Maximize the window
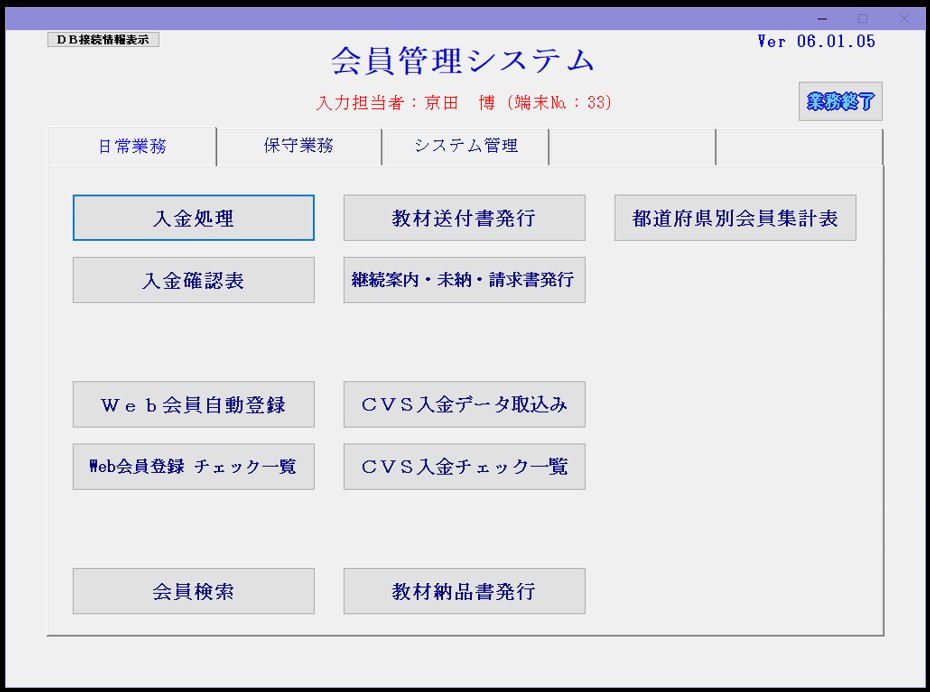This screenshot has width=930, height=692. [862, 18]
